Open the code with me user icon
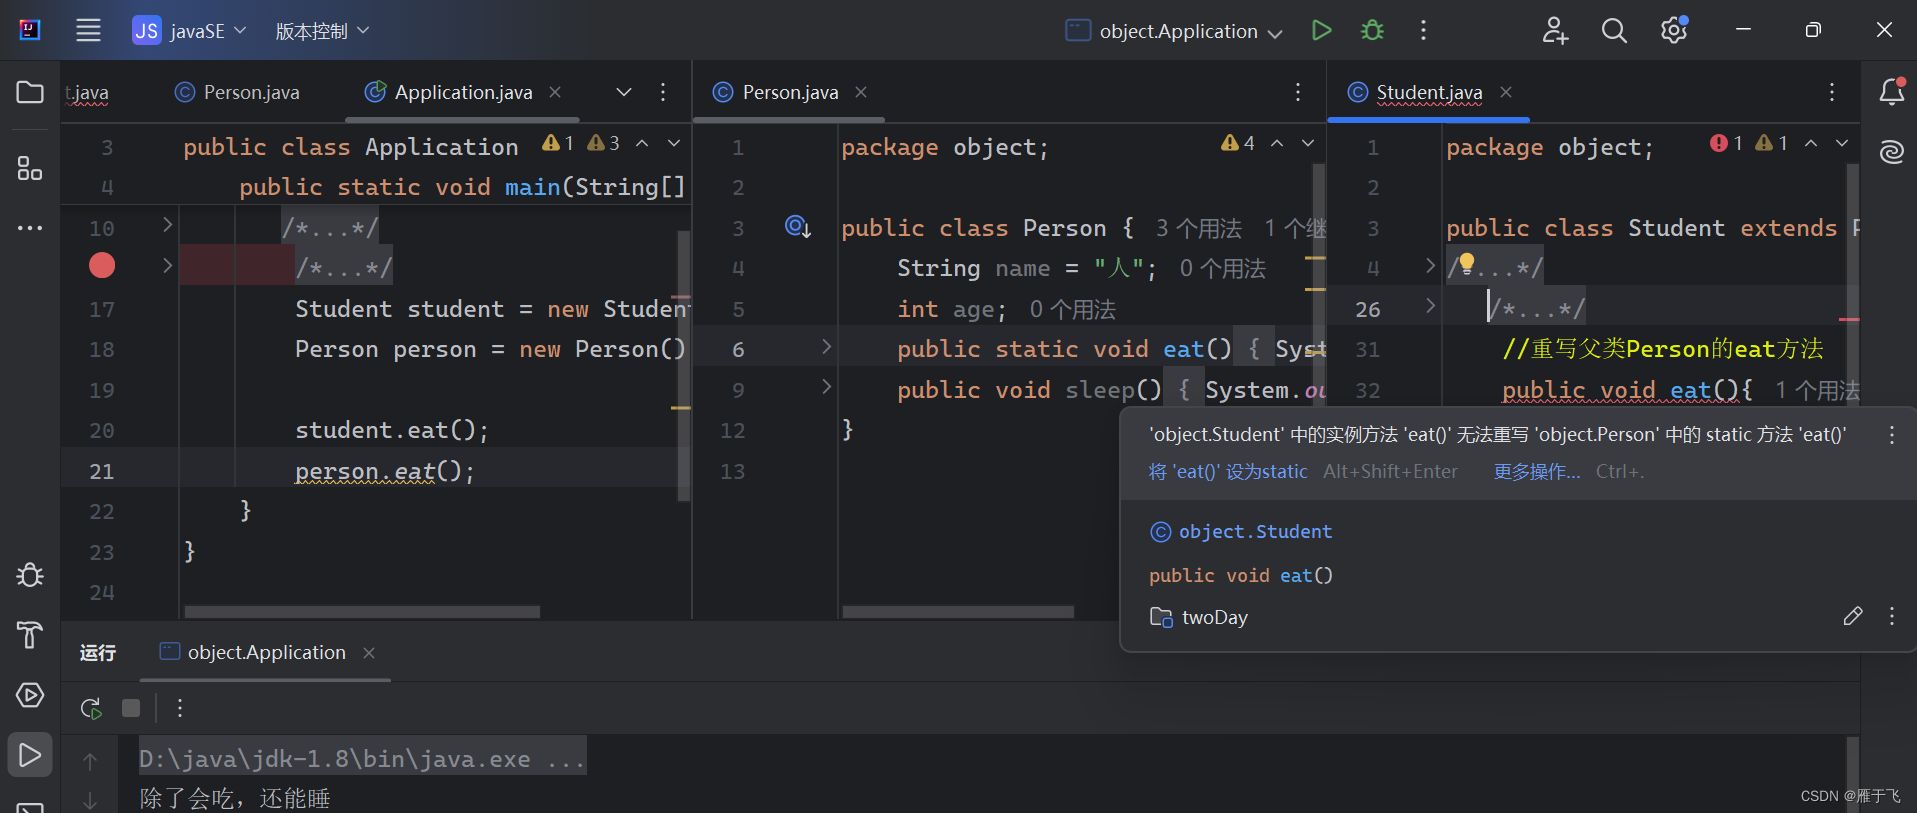Screen dimensions: 1917x813 (x=1554, y=30)
